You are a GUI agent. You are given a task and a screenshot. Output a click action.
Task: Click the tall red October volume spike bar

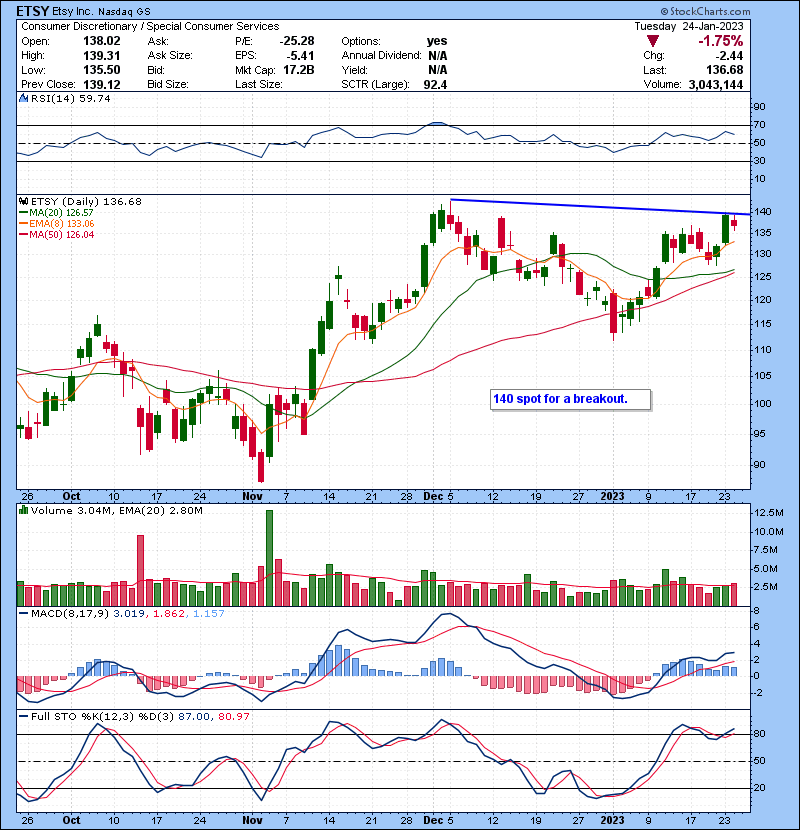[x=140, y=571]
